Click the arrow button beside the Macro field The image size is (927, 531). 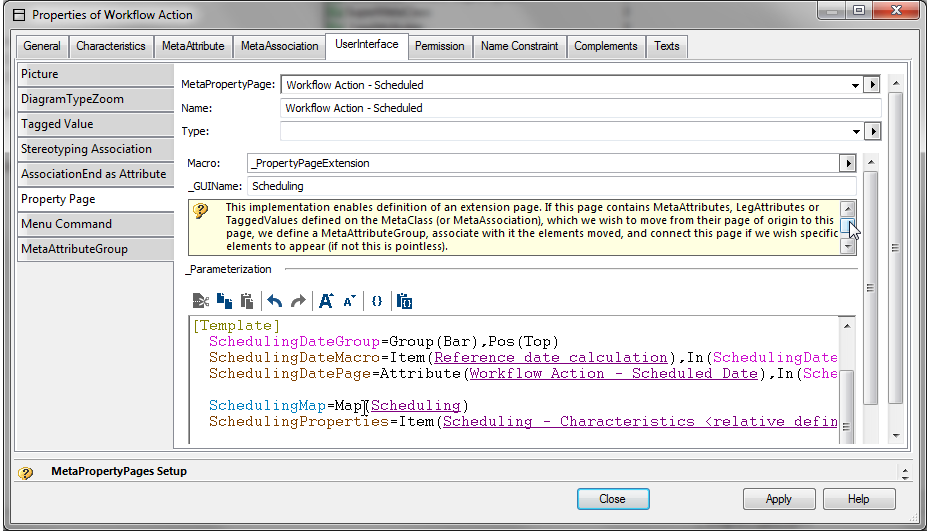[x=848, y=163]
